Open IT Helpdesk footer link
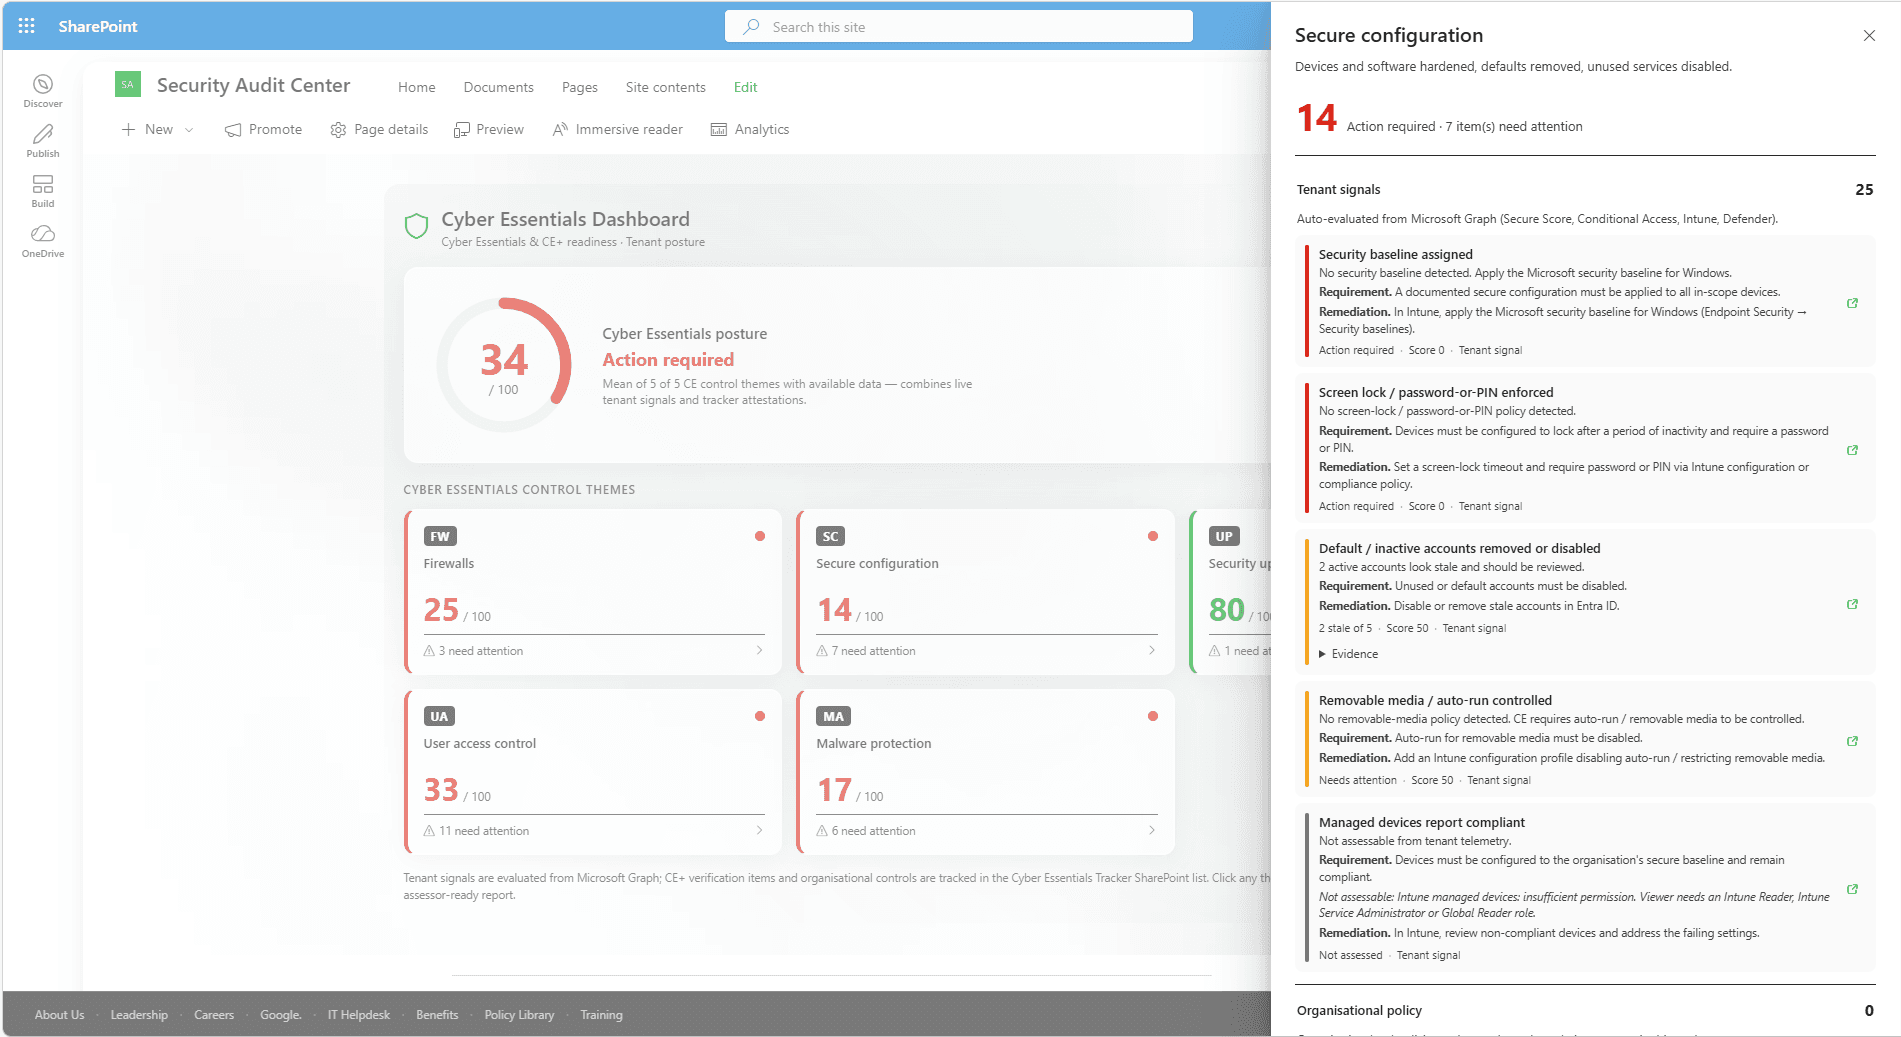This screenshot has height=1037, width=1901. [x=359, y=1014]
